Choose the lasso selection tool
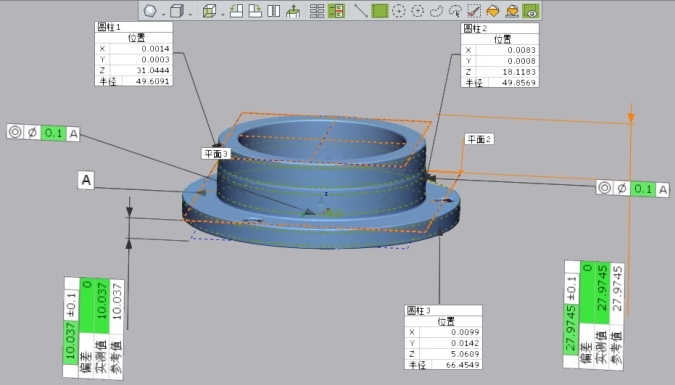 (x=436, y=11)
